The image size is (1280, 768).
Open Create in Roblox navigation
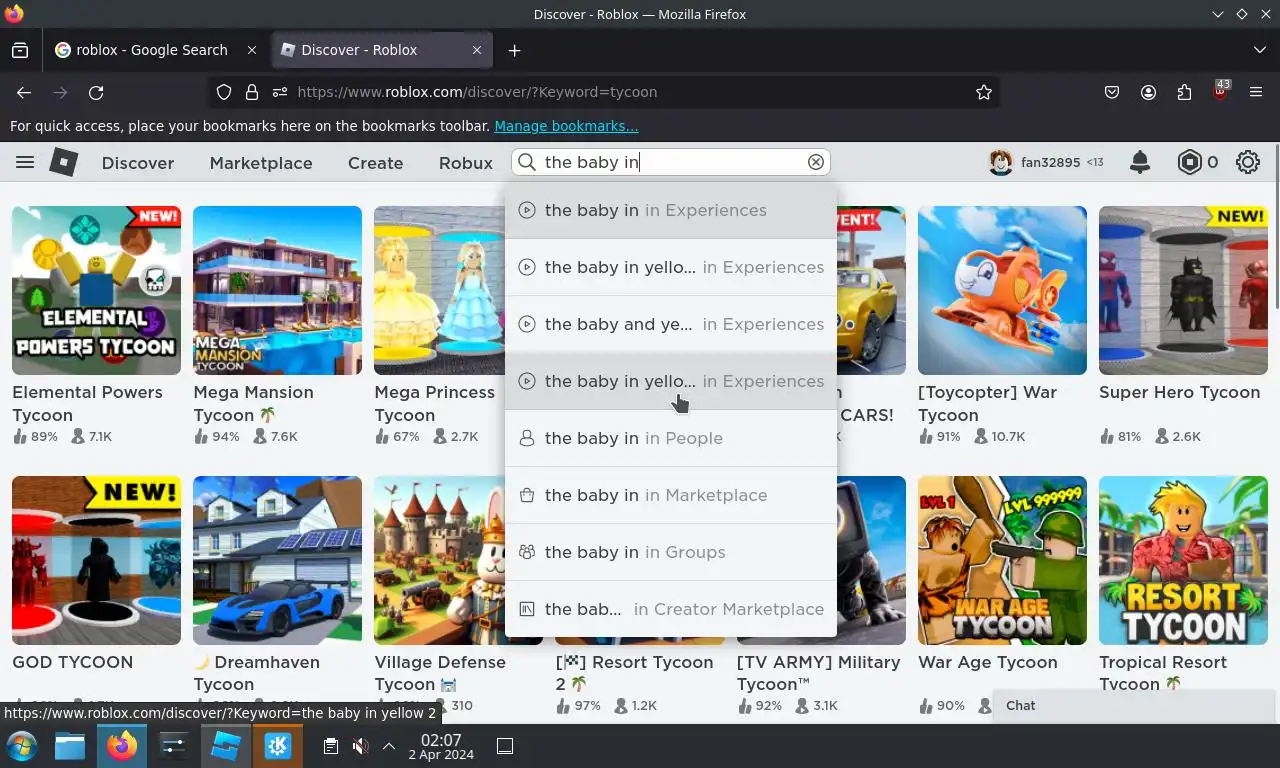[x=375, y=163]
